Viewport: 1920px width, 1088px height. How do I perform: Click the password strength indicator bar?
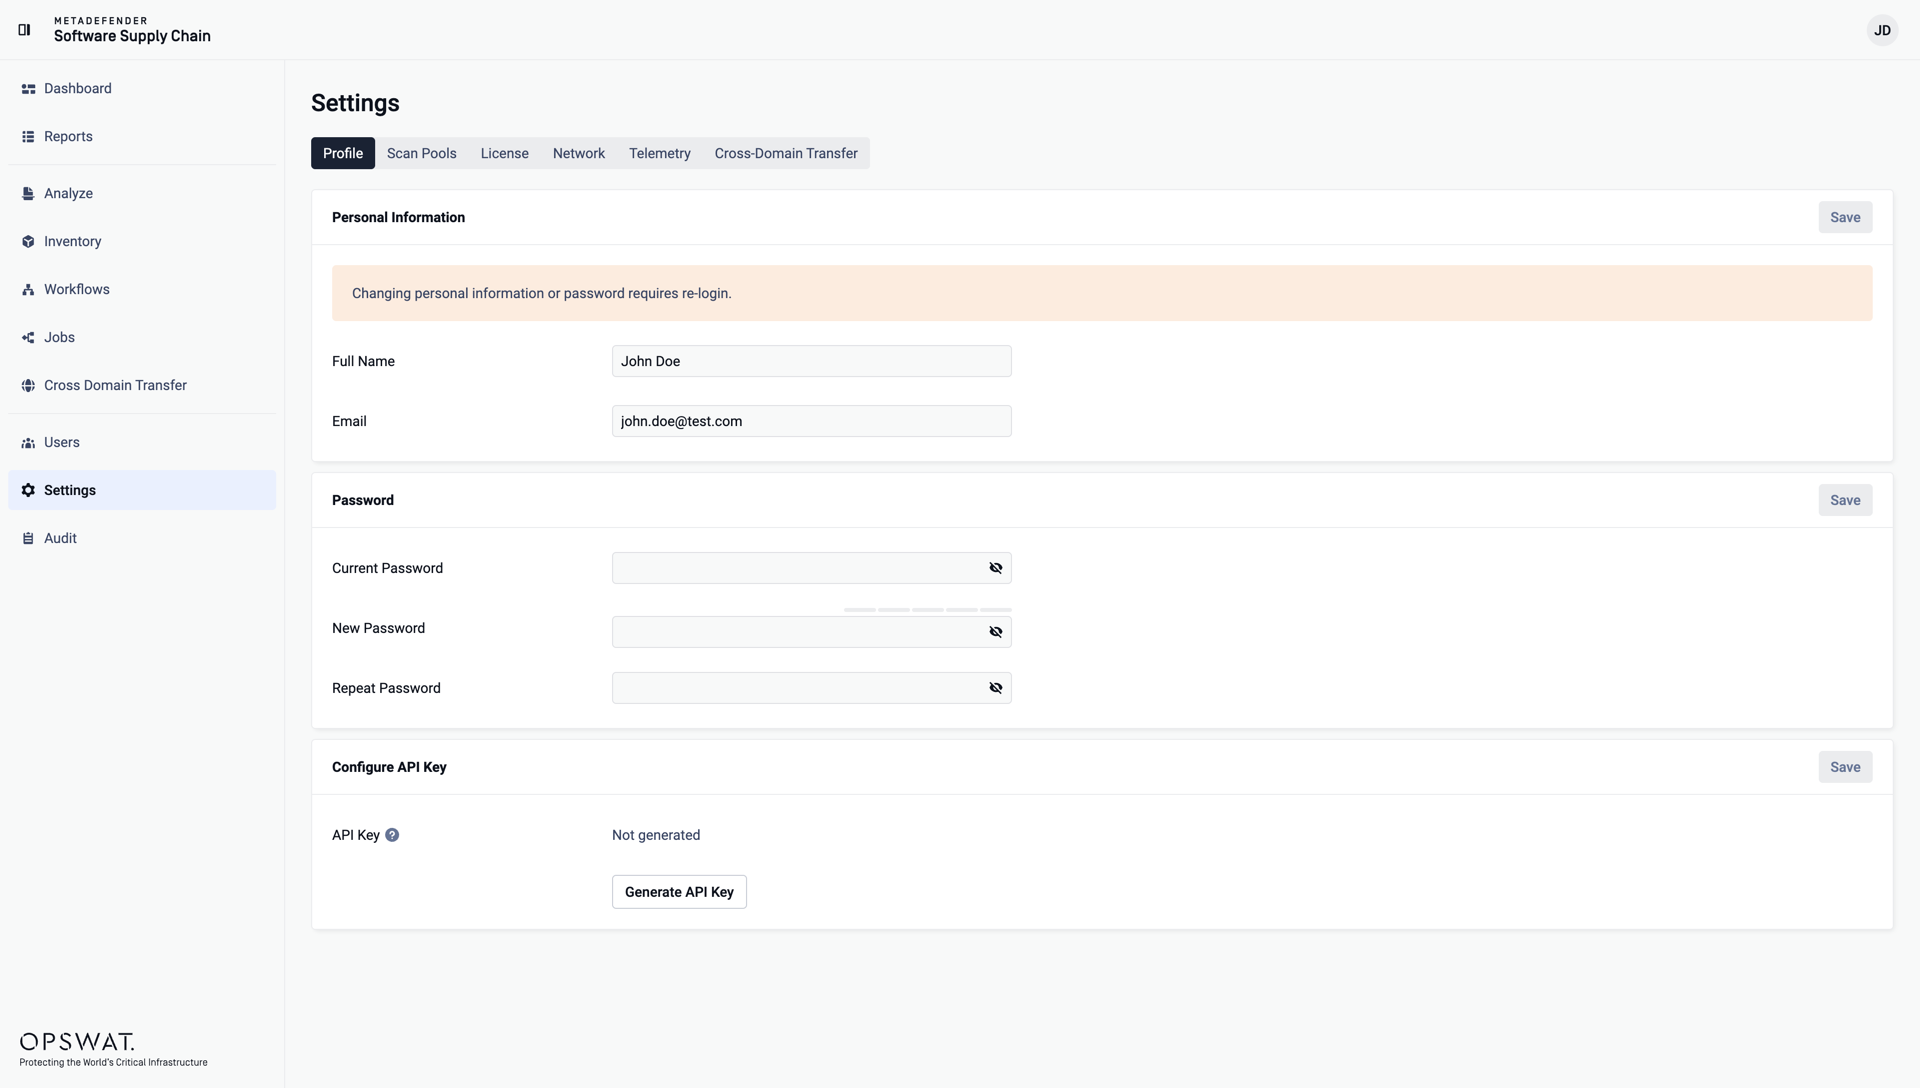tap(928, 609)
